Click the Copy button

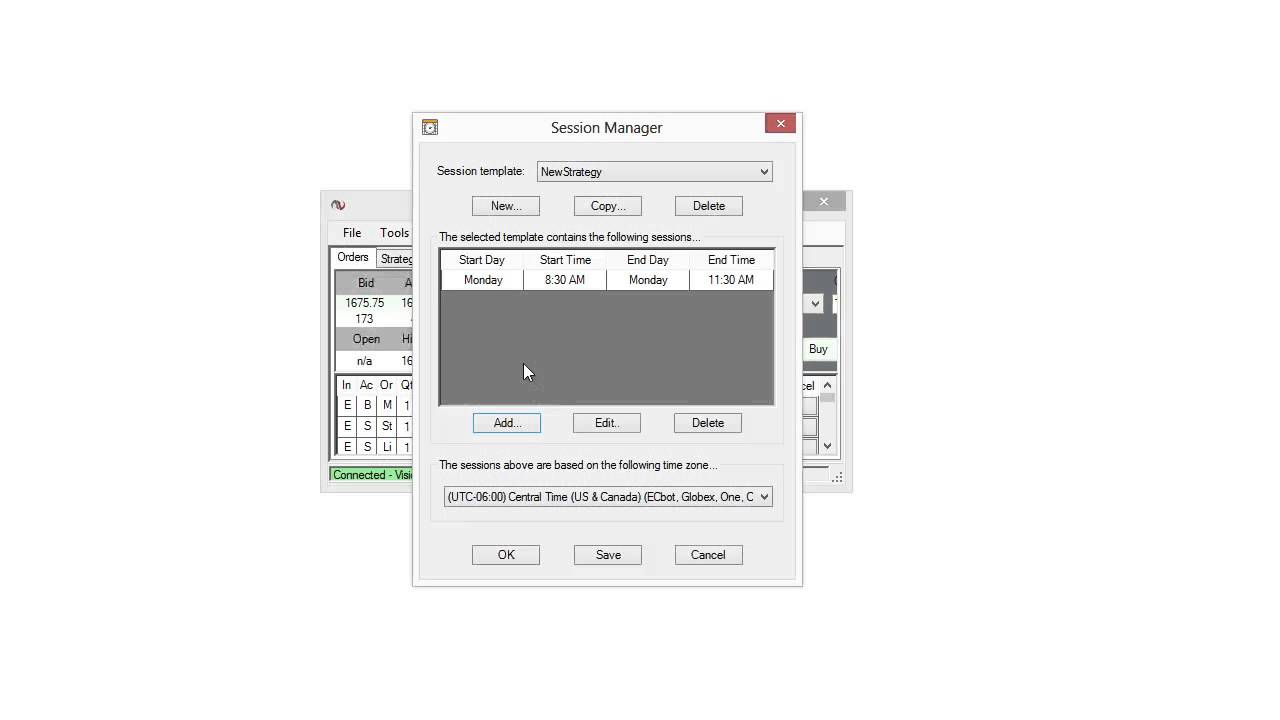[x=607, y=205]
